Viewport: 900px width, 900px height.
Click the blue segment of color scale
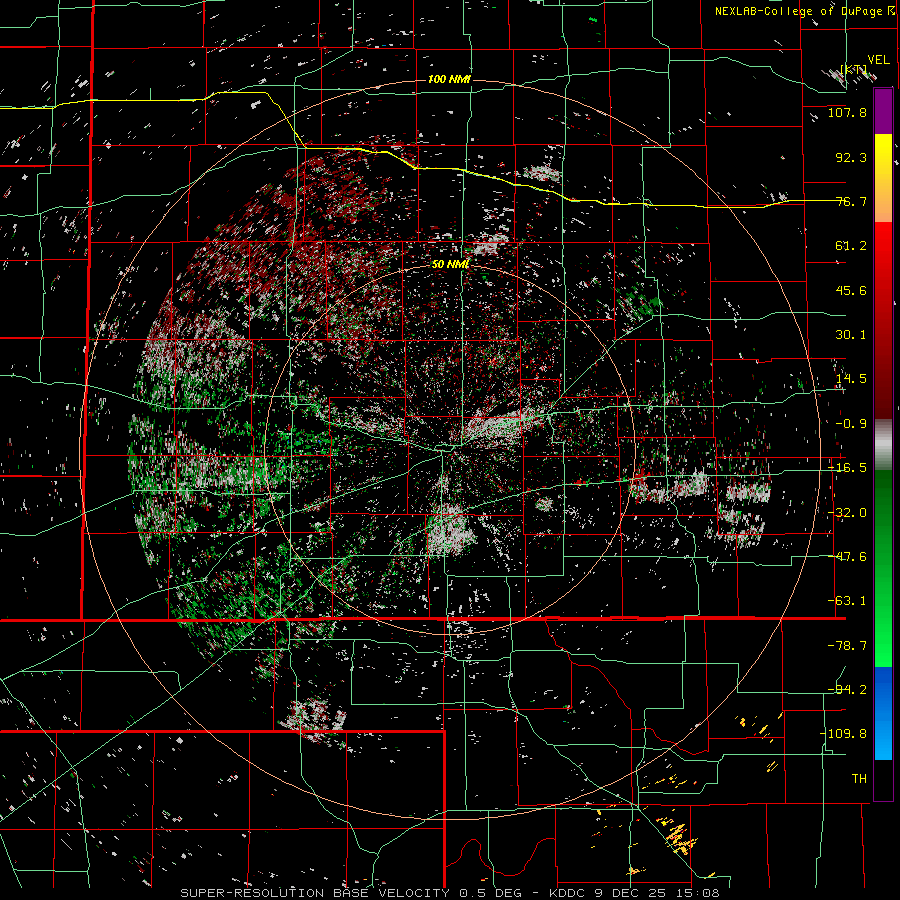[883, 713]
